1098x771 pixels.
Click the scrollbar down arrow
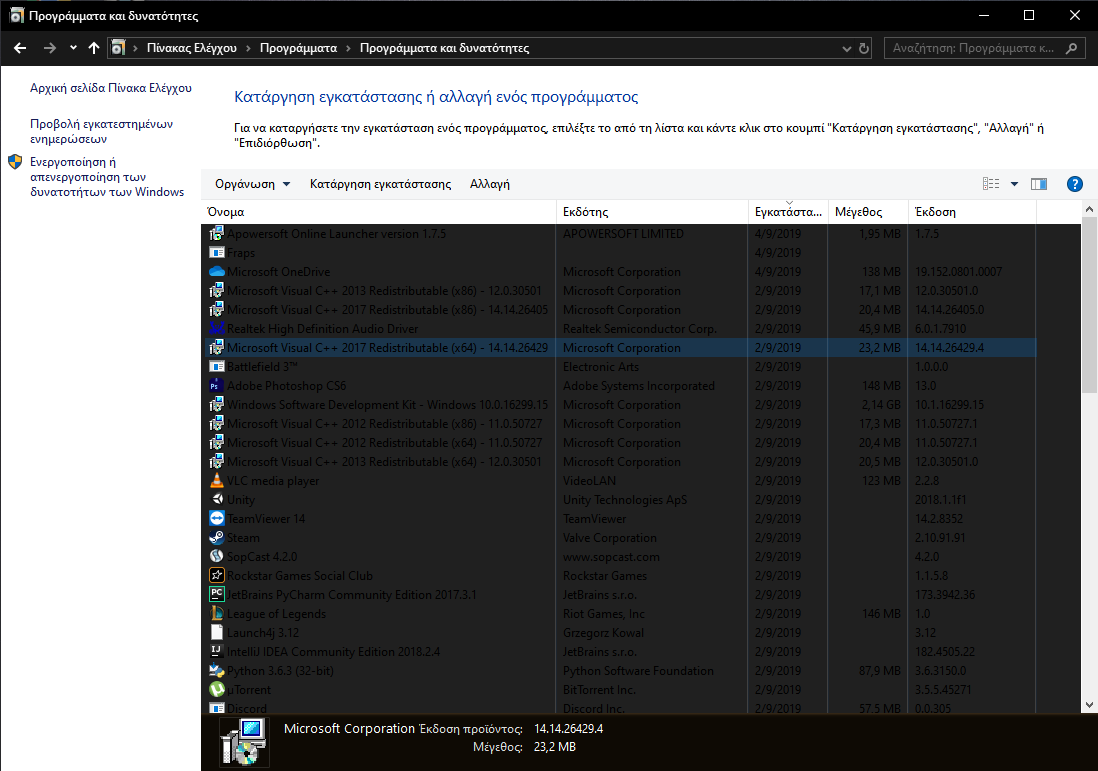point(1089,705)
